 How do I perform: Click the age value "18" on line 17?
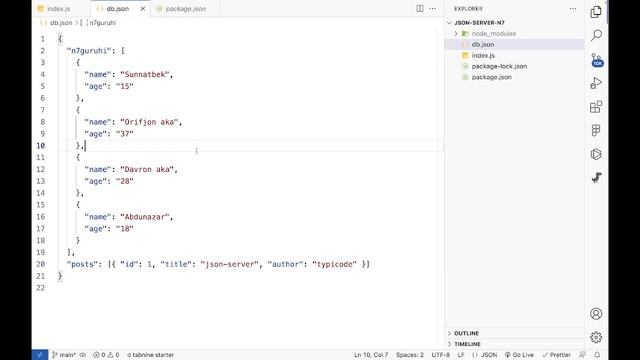(124, 229)
